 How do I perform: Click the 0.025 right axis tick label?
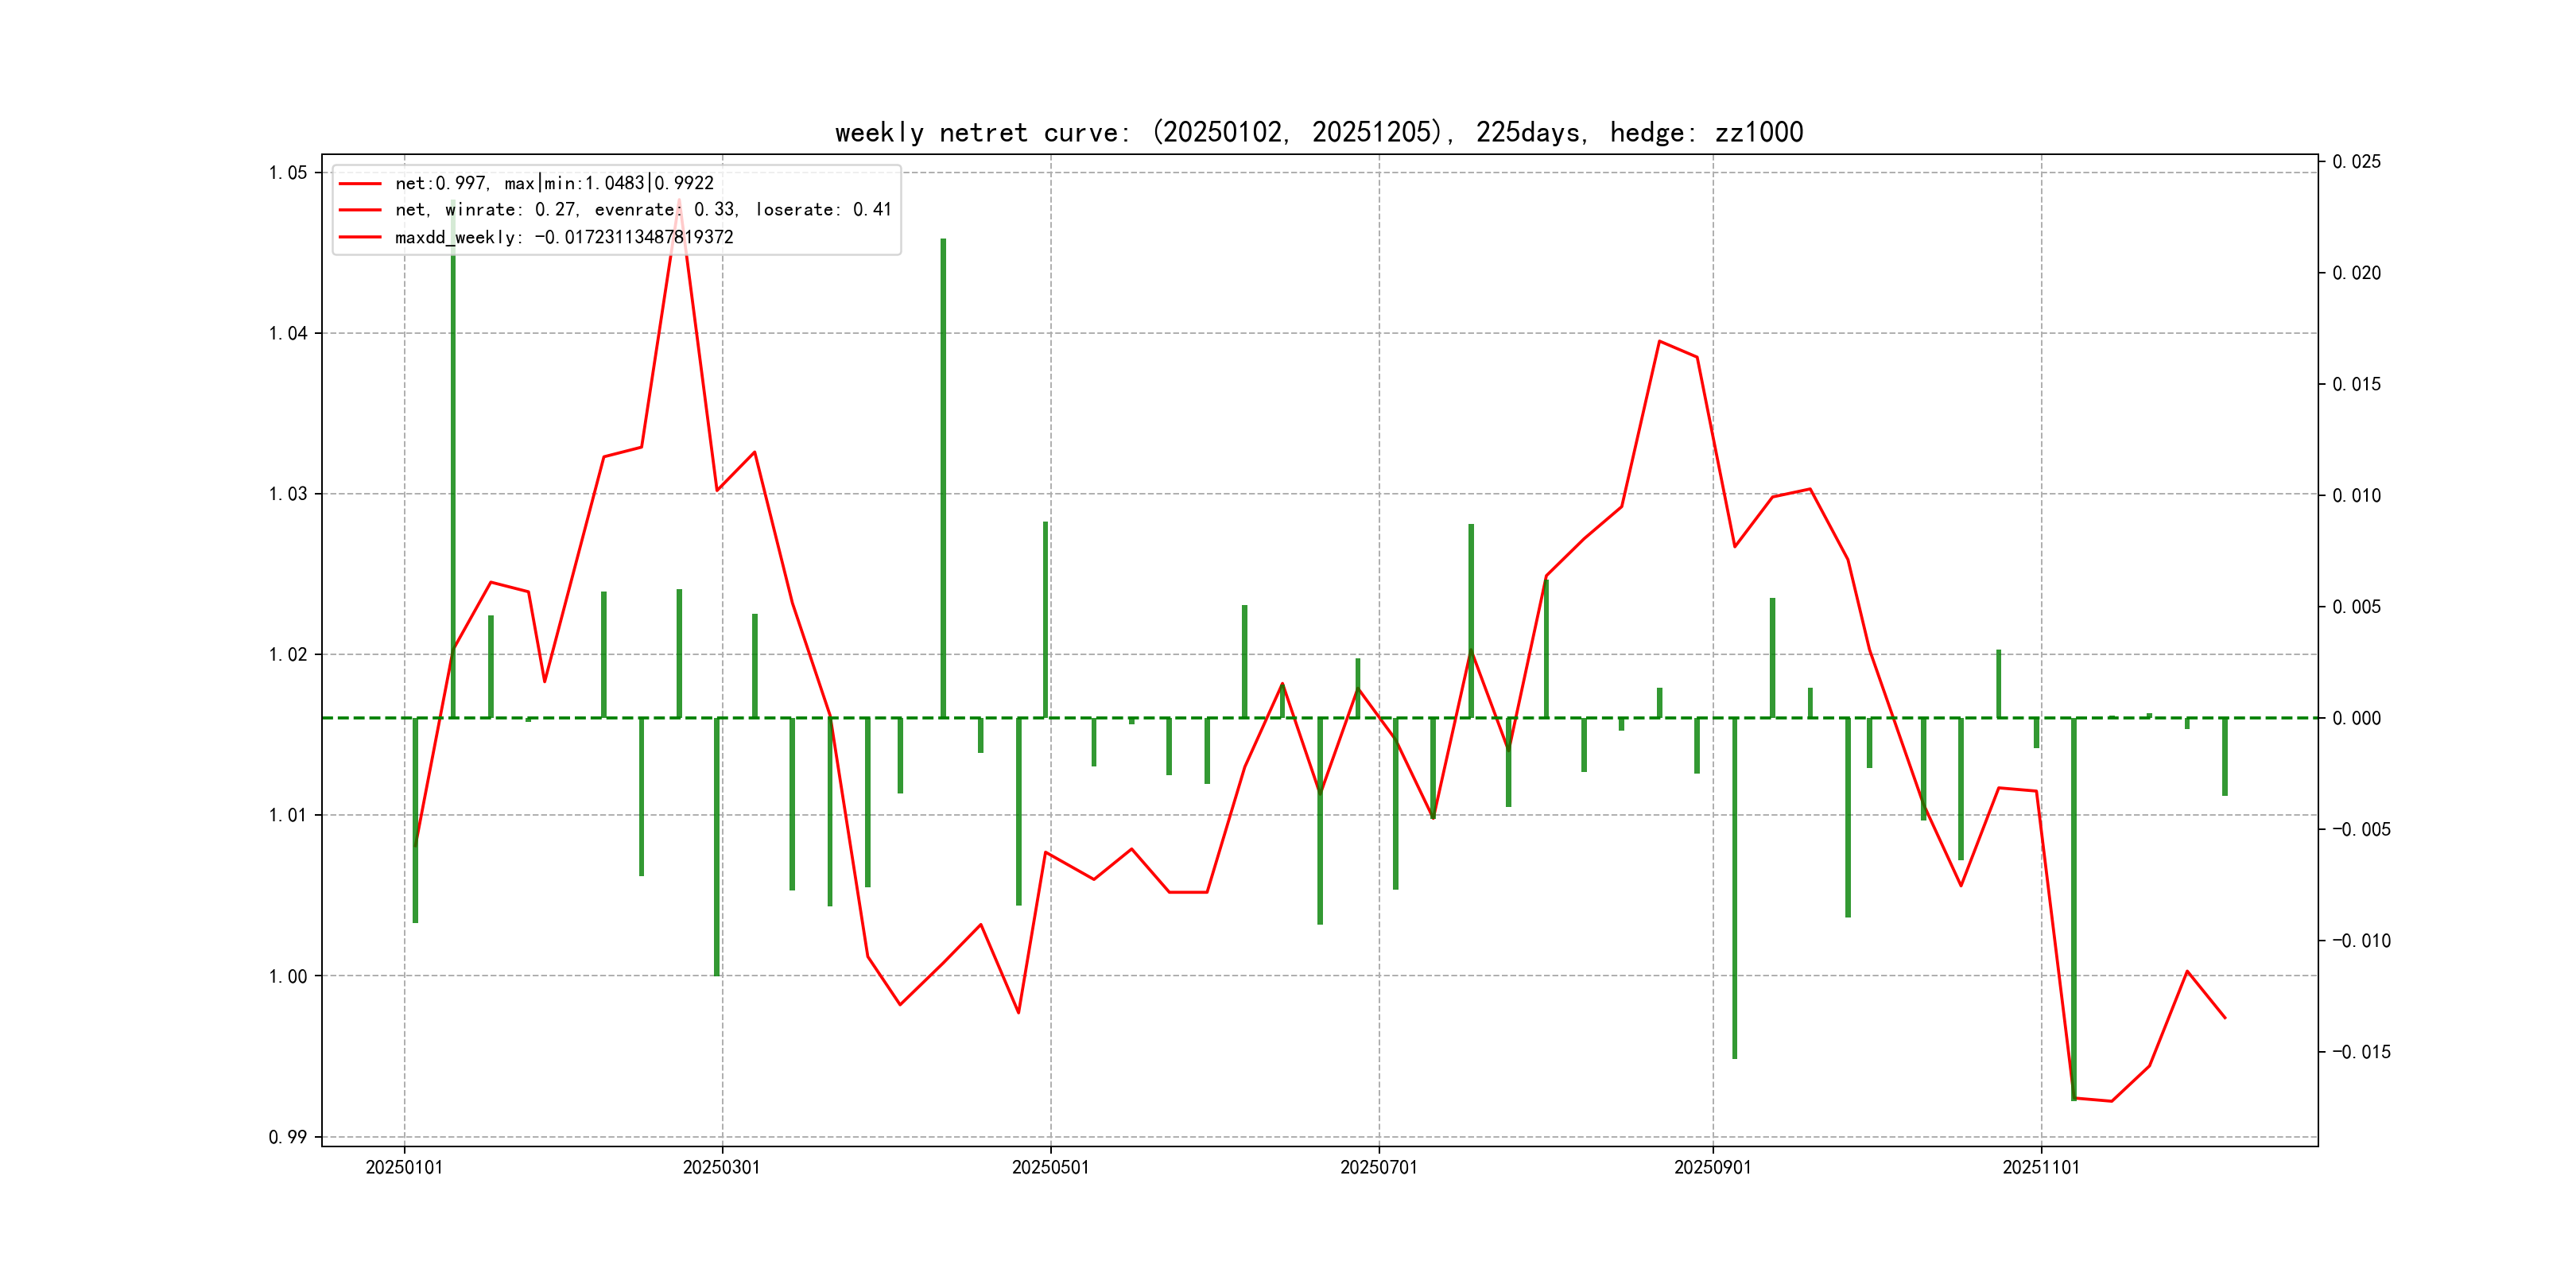click(x=2356, y=162)
